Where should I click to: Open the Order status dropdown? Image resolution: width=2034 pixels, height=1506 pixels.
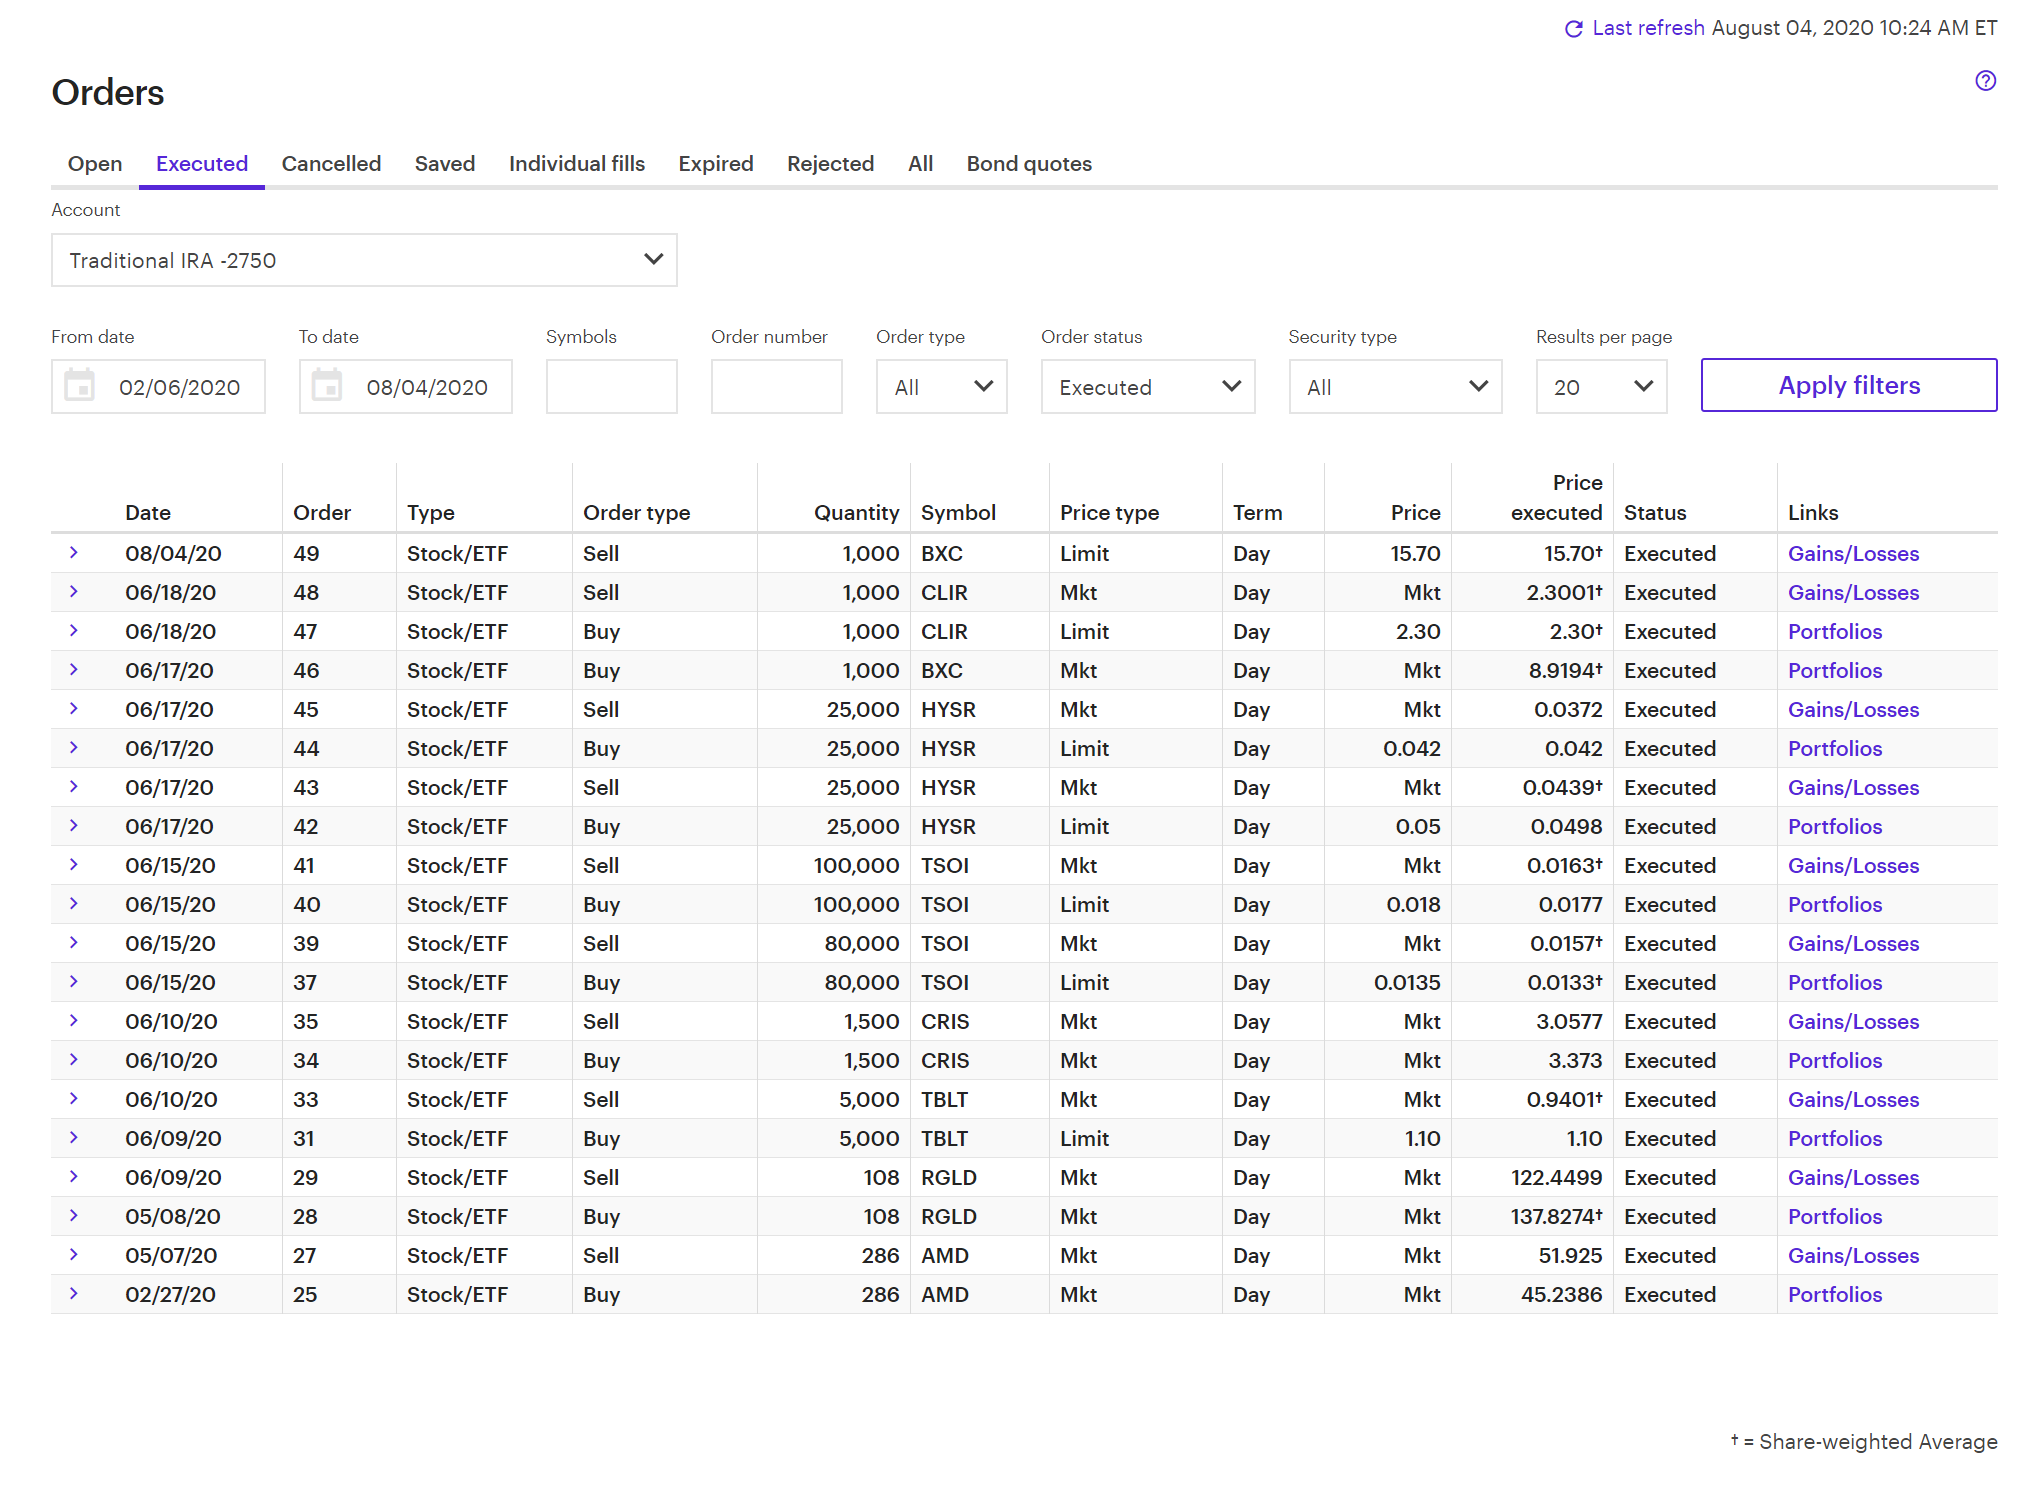[1147, 387]
